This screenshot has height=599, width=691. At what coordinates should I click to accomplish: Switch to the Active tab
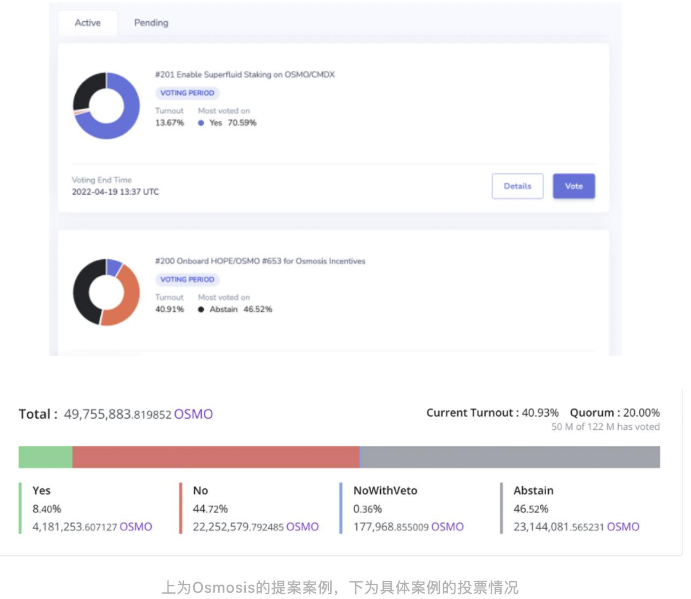point(88,23)
